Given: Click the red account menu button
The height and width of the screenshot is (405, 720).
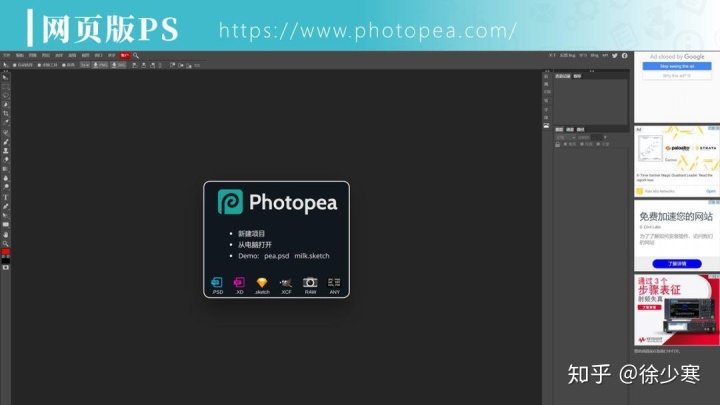Looking at the screenshot, I should (125, 56).
